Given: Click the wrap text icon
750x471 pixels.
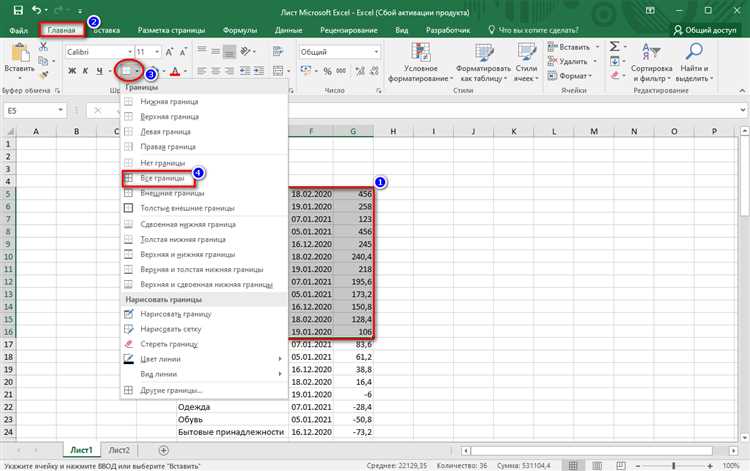Looking at the screenshot, I should coord(277,51).
